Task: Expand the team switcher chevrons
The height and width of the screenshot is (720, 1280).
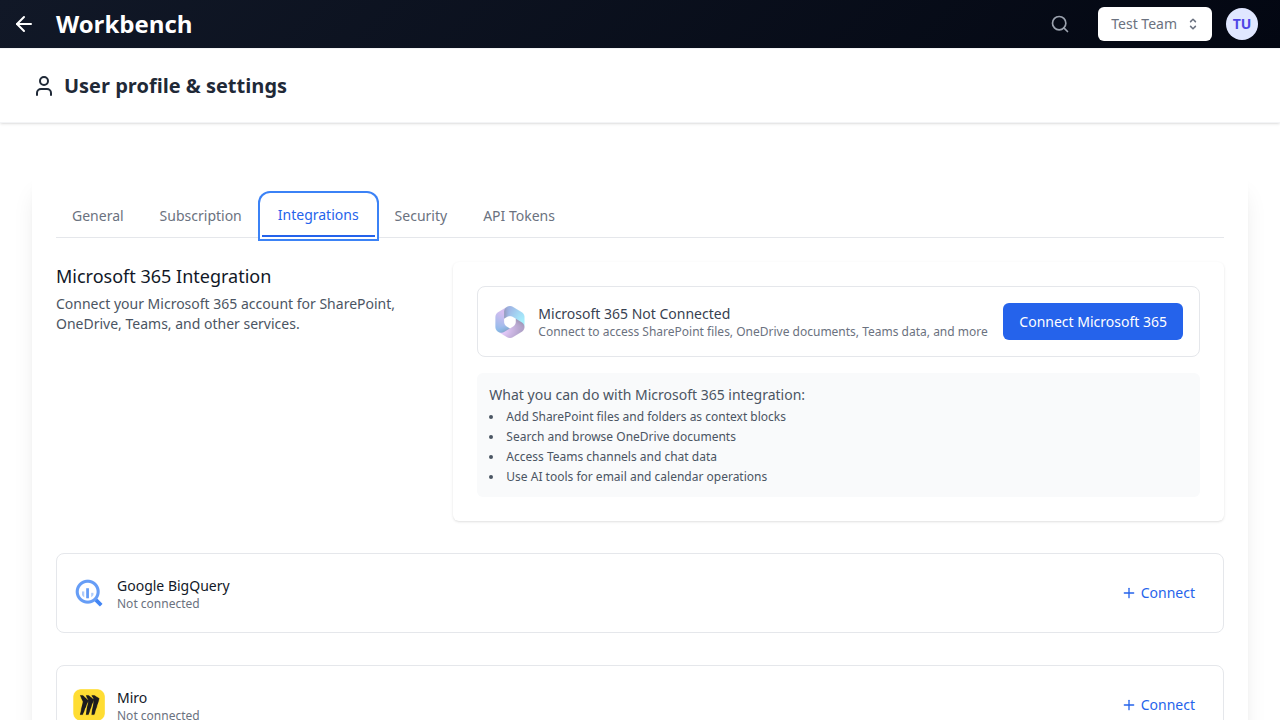Action: pos(1192,23)
